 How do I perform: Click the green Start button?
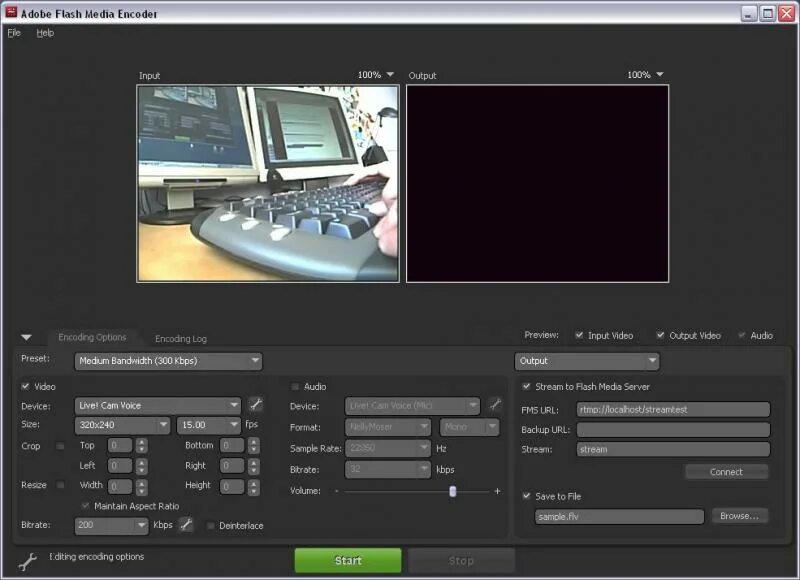348,561
